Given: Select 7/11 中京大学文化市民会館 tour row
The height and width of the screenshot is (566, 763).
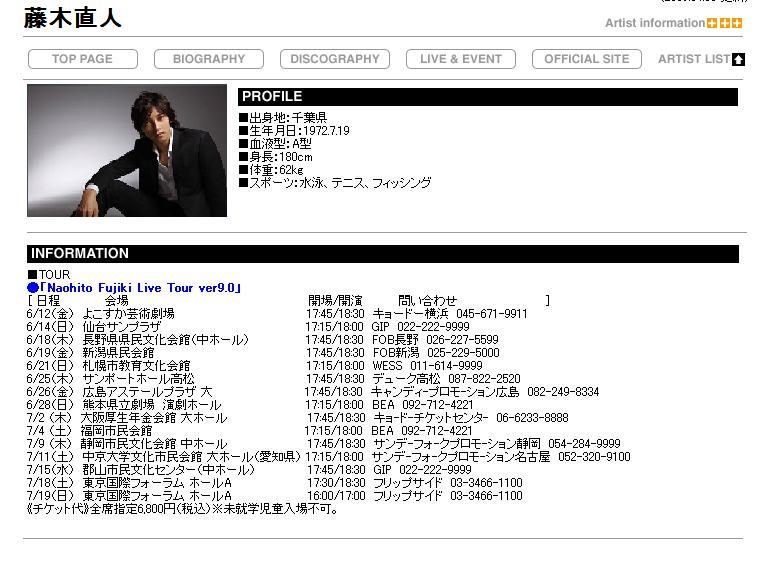Looking at the screenshot, I should tap(328, 456).
